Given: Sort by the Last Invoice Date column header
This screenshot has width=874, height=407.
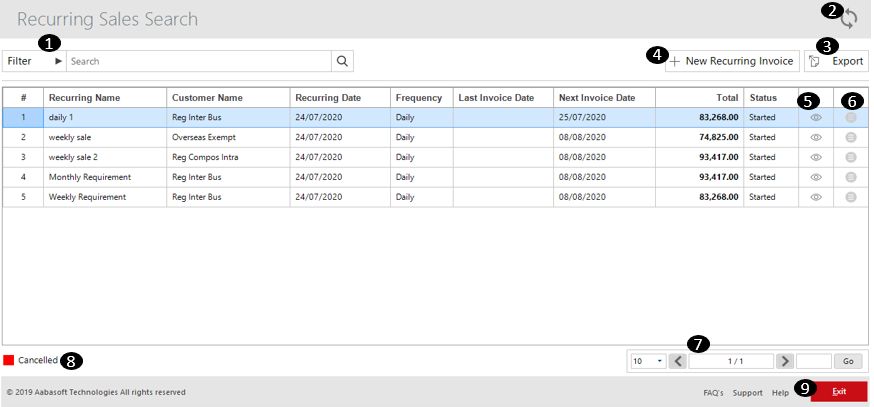Looking at the screenshot, I should (x=503, y=98).
